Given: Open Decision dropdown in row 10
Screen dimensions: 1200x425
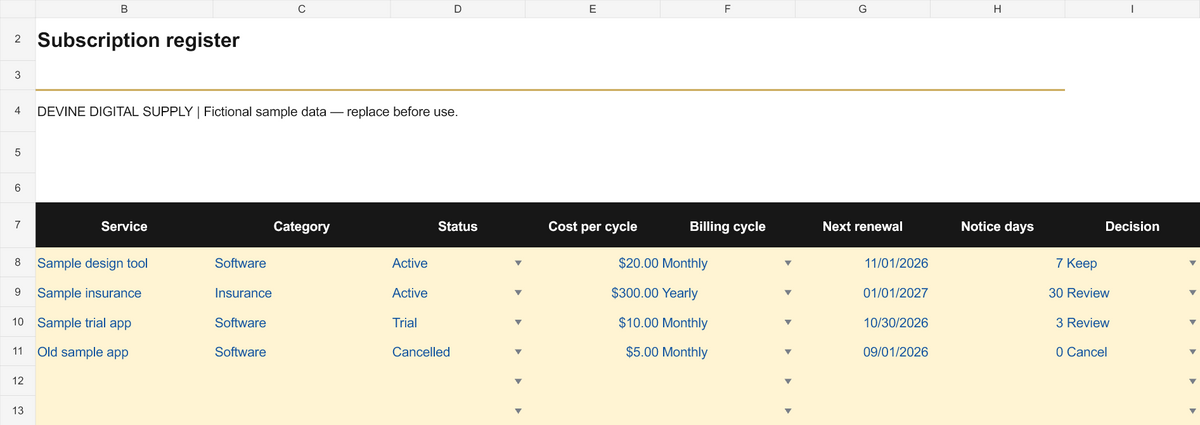Looking at the screenshot, I should (x=1192, y=323).
